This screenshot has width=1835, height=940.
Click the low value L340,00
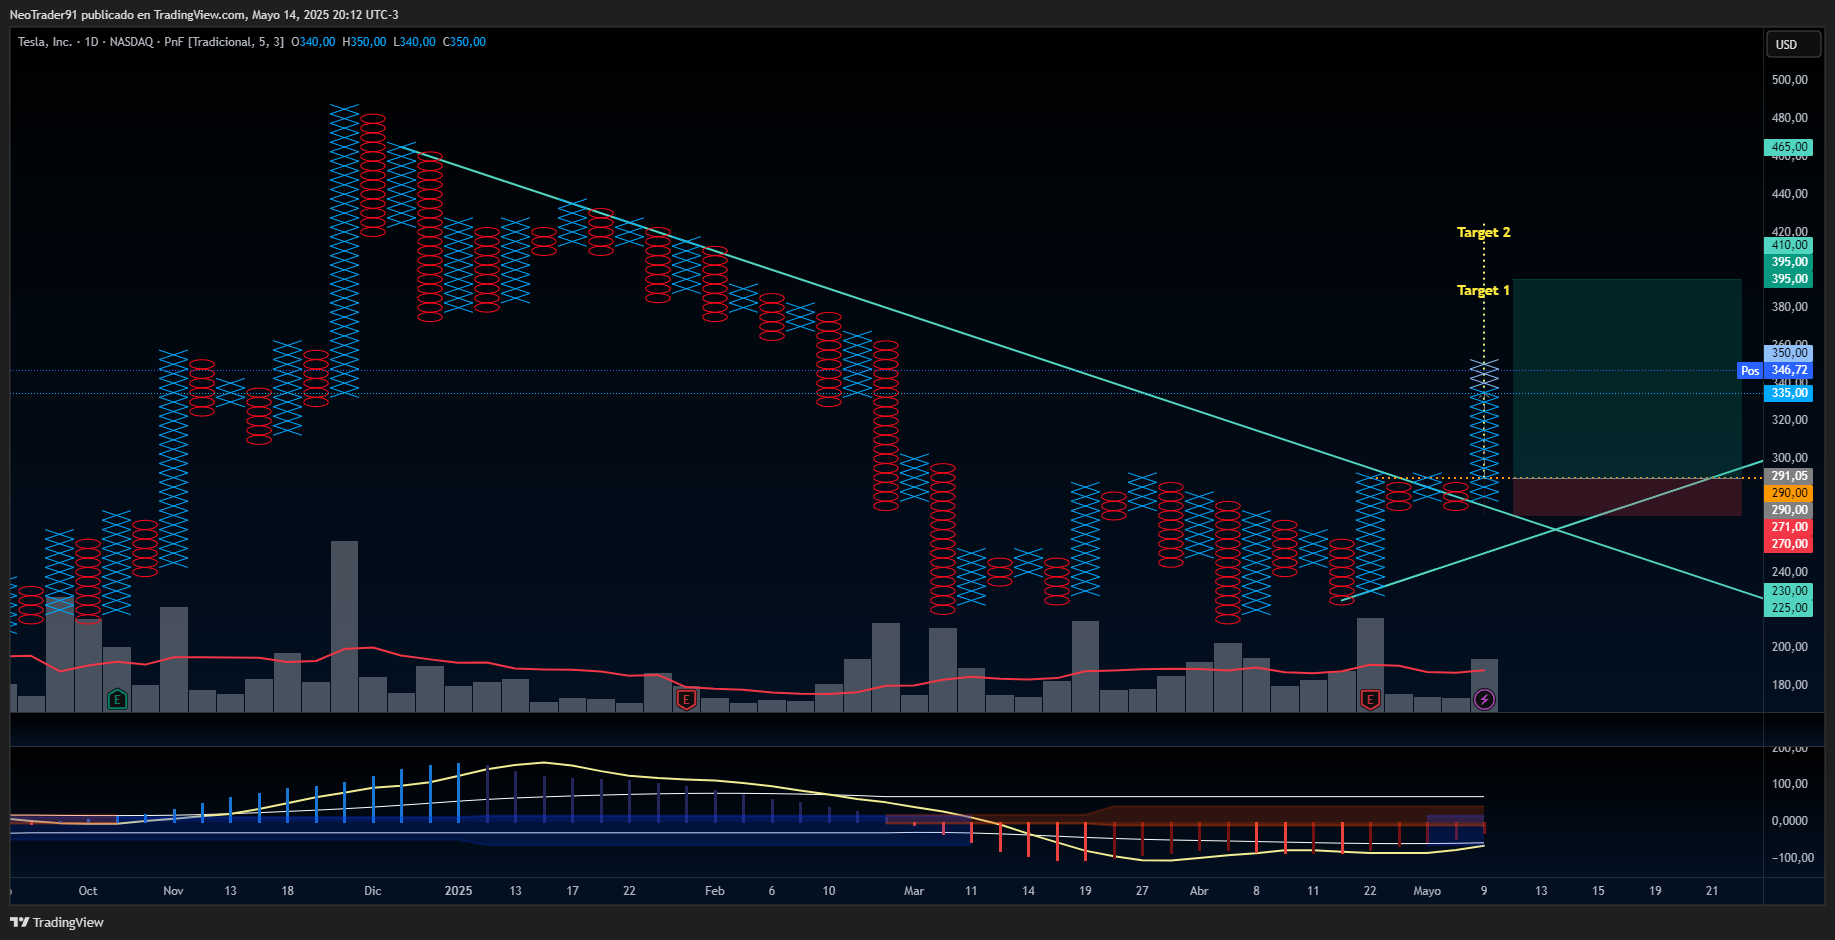pyautogui.click(x=414, y=42)
